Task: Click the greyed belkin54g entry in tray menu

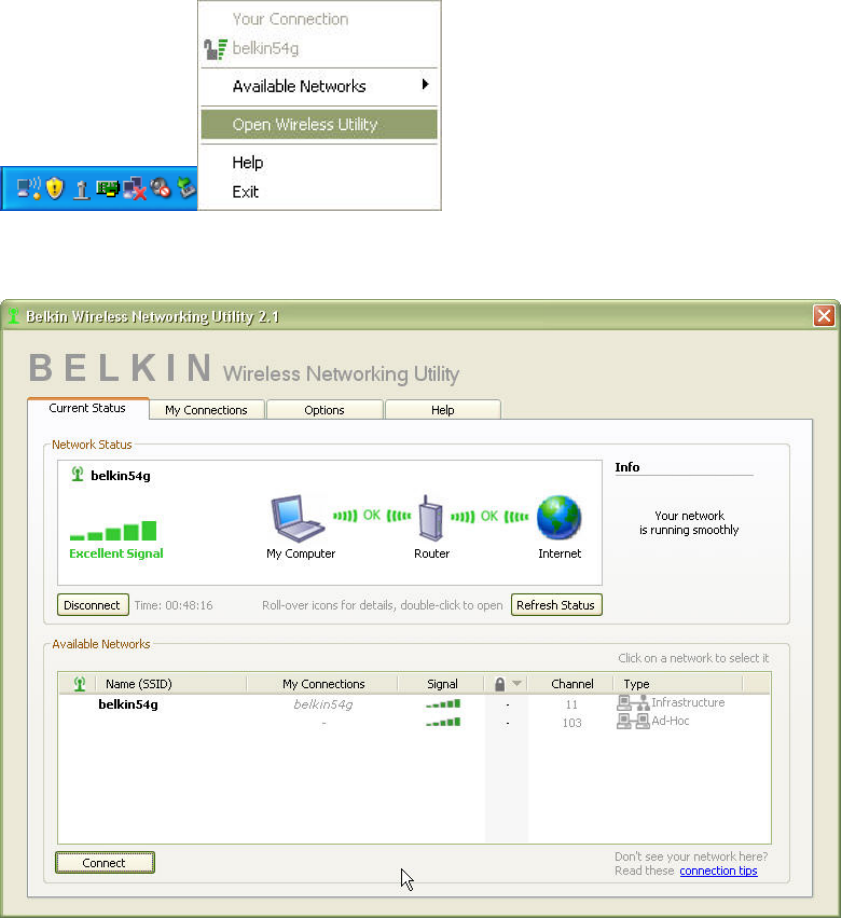Action: click(266, 49)
